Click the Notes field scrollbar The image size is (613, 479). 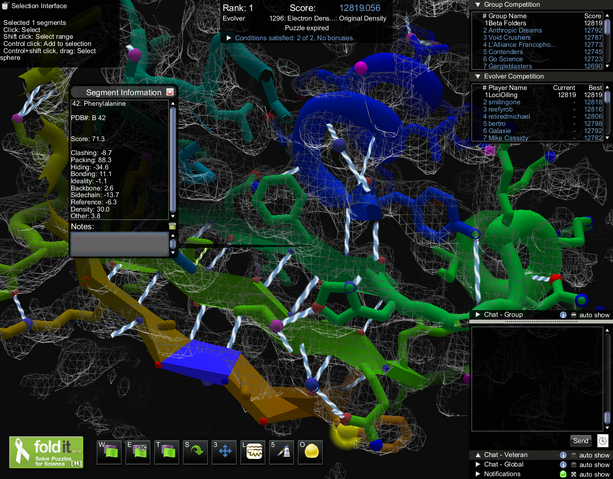click(x=173, y=244)
